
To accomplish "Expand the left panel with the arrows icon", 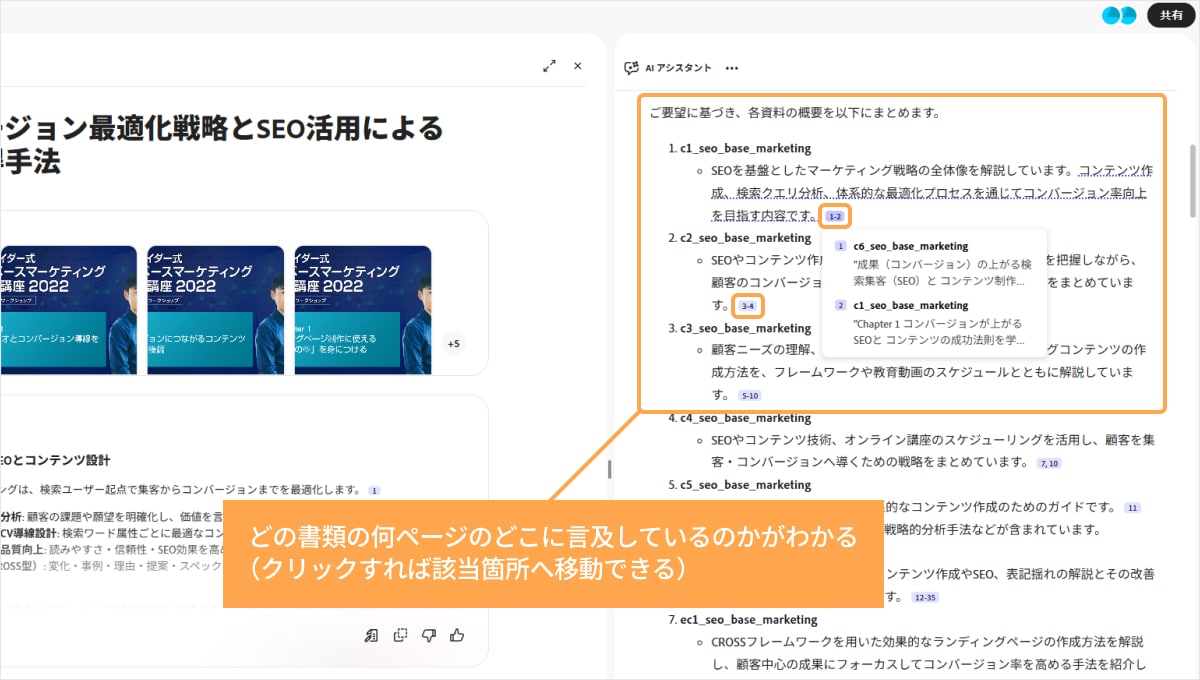I will [549, 66].
